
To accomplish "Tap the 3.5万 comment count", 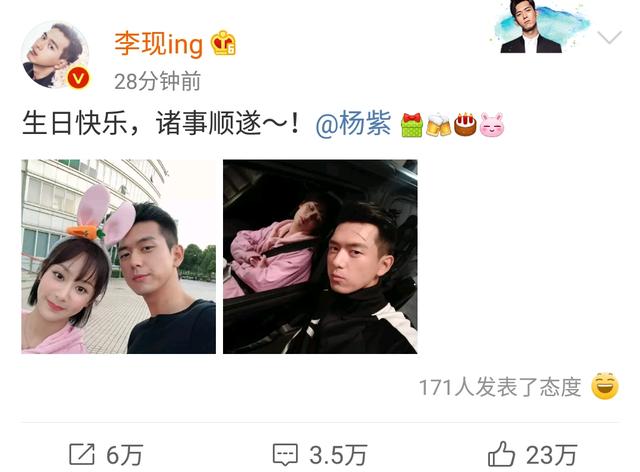I will pos(338,455).
